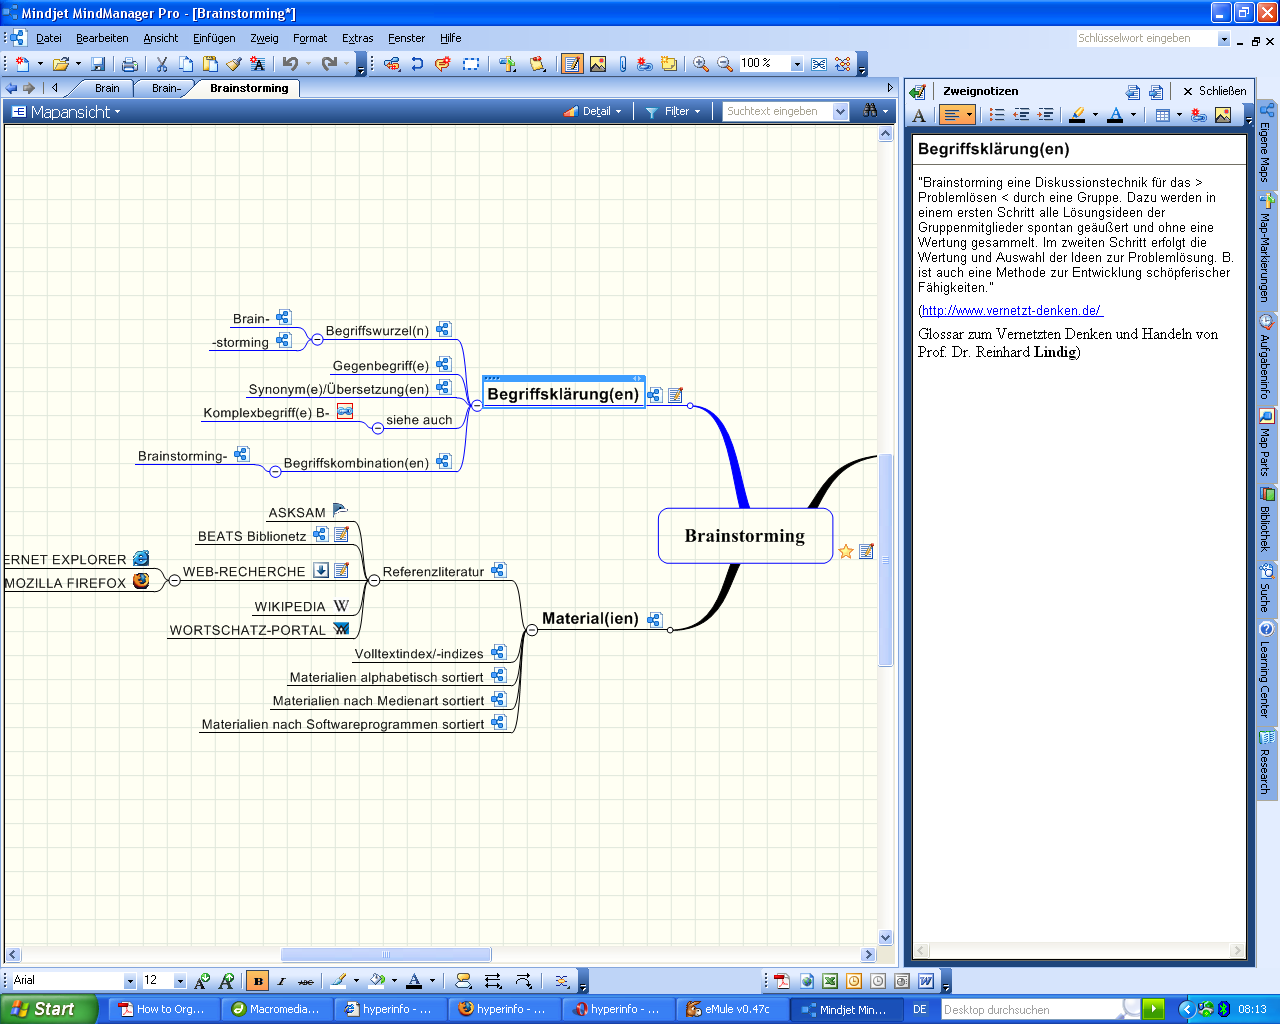Click the Save icon in the main toolbar
The image size is (1280, 1024).
point(98,64)
